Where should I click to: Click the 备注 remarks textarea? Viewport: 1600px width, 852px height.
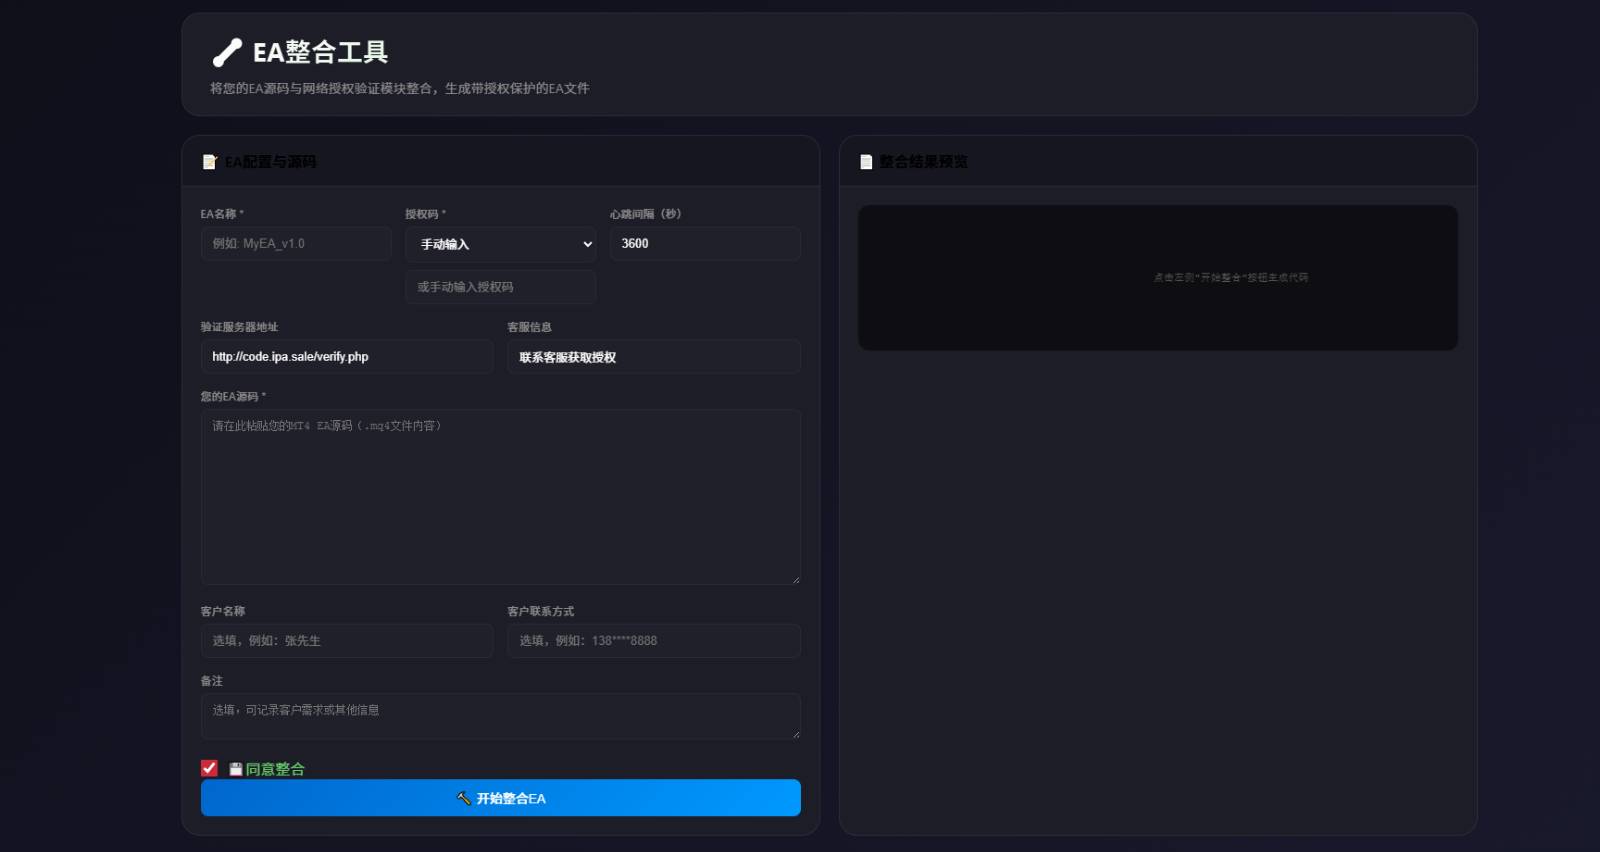tap(501, 716)
